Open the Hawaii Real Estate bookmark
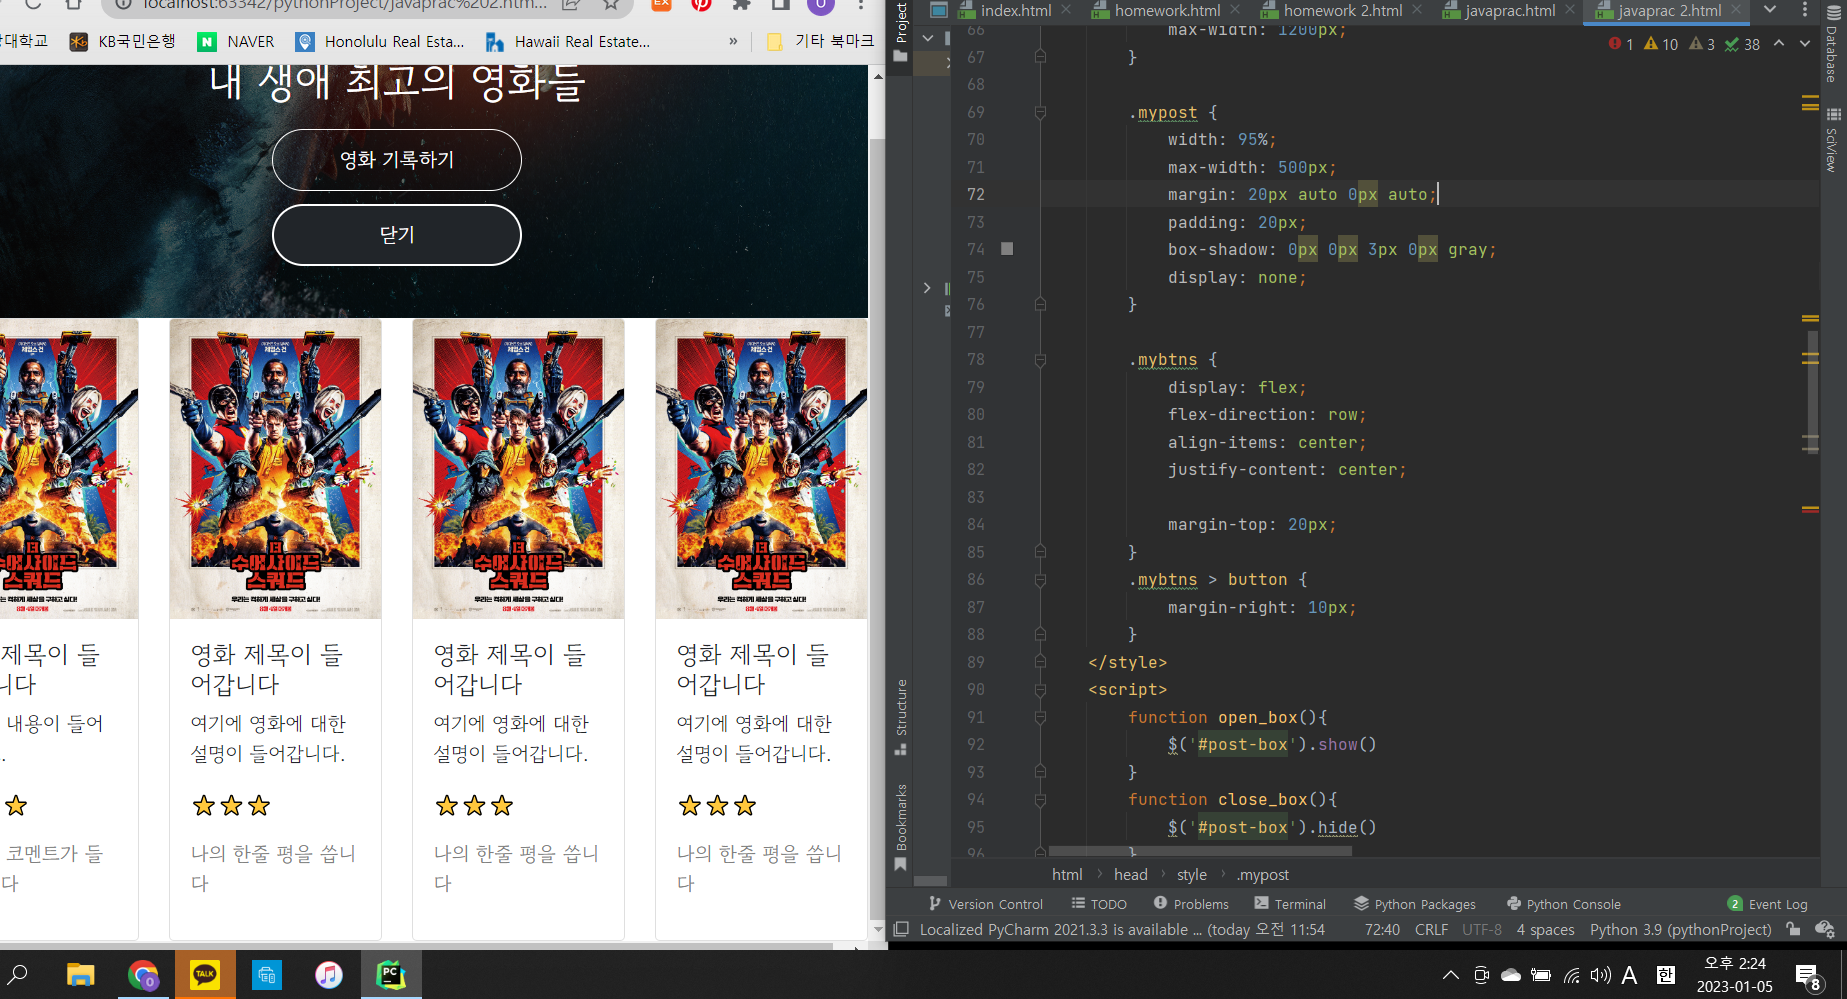This screenshot has width=1847, height=999. pos(568,41)
